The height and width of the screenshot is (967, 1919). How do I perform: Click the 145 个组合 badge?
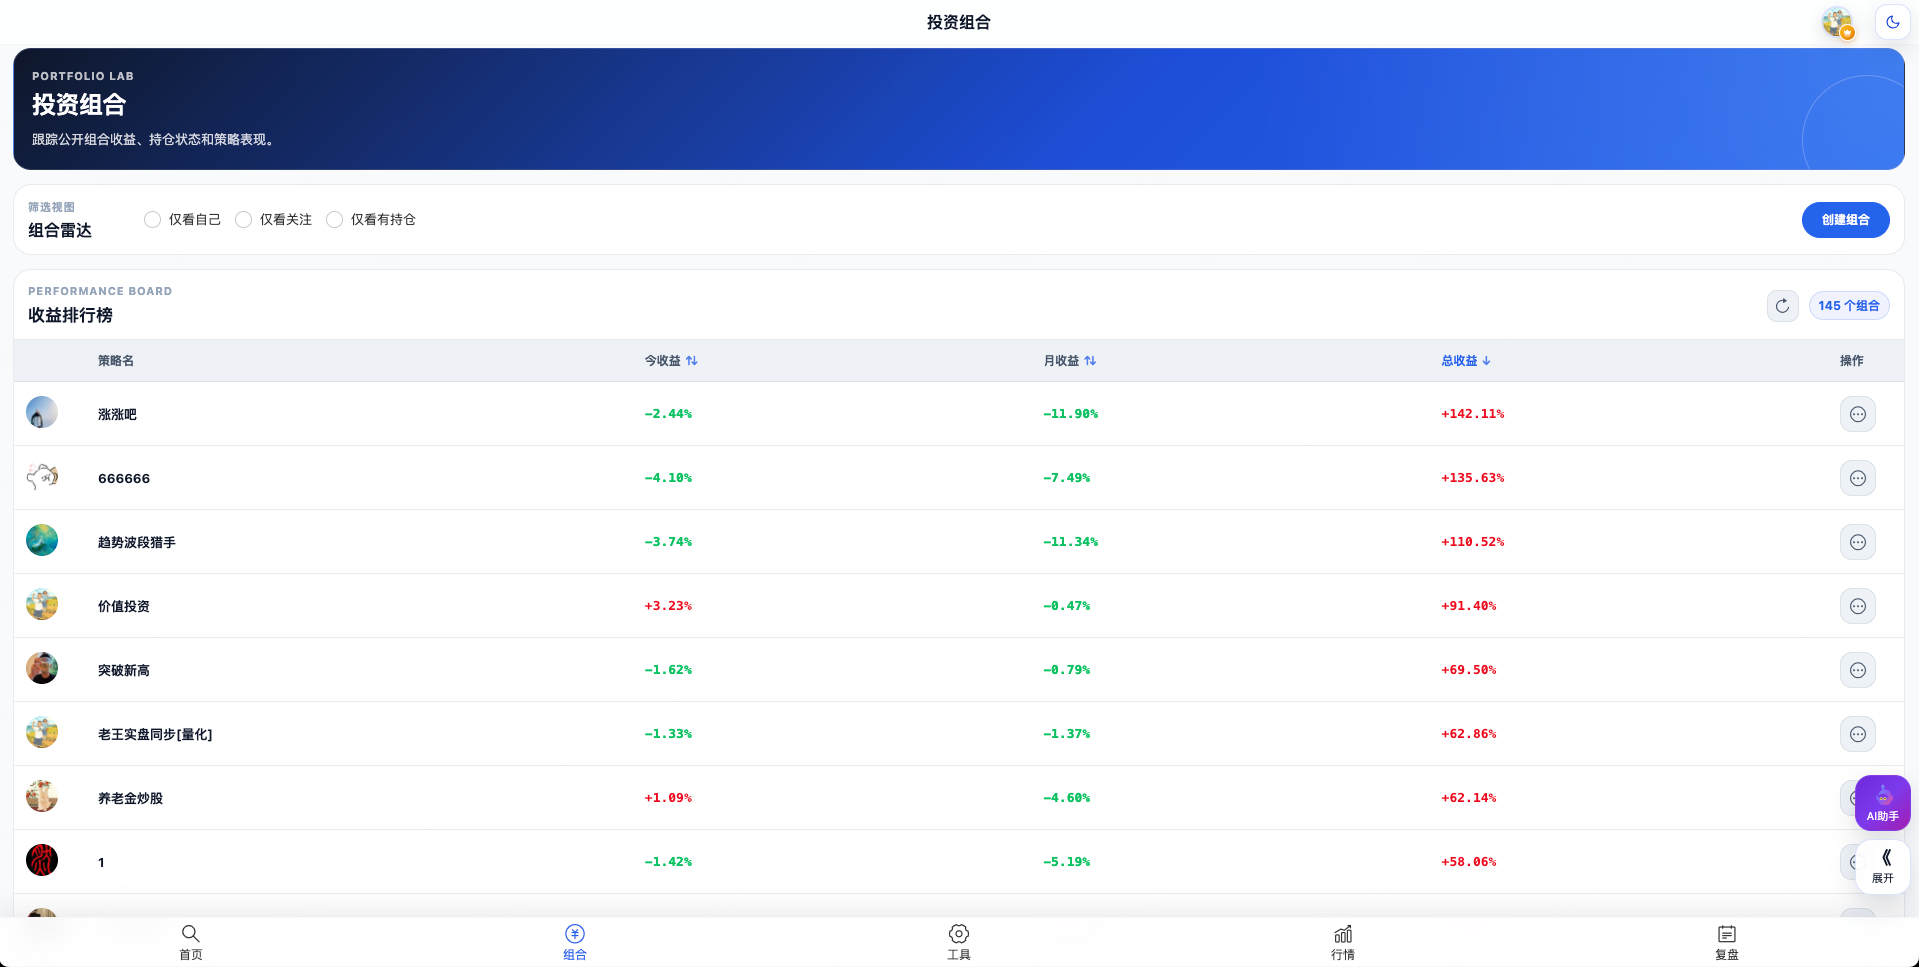pos(1848,306)
